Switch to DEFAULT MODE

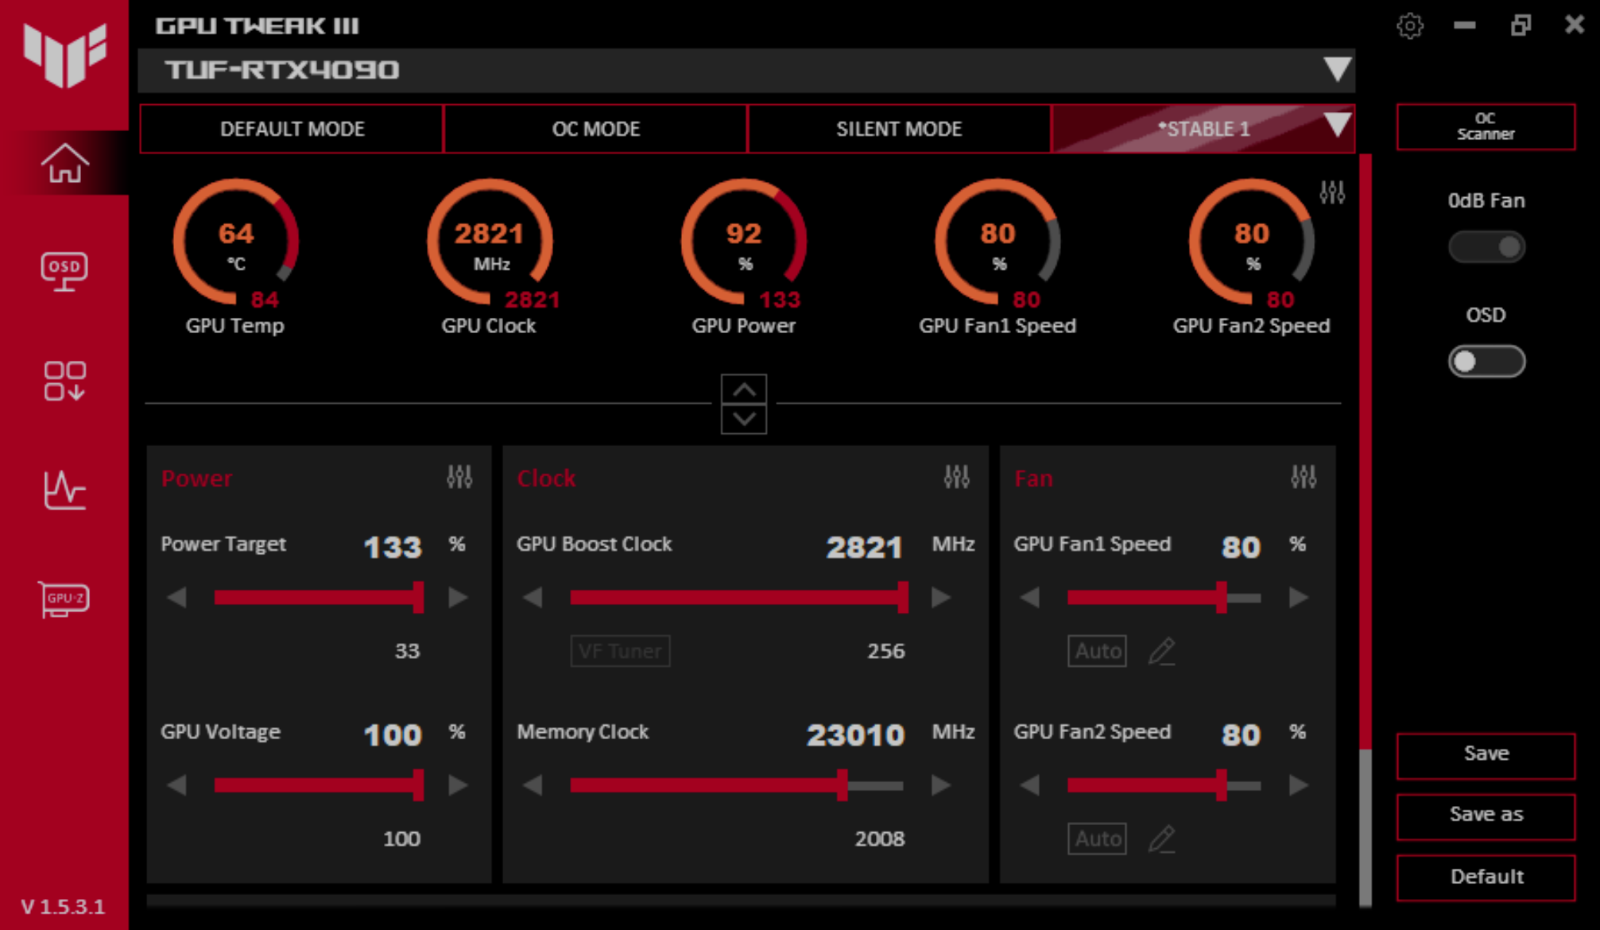pyautogui.click(x=292, y=129)
